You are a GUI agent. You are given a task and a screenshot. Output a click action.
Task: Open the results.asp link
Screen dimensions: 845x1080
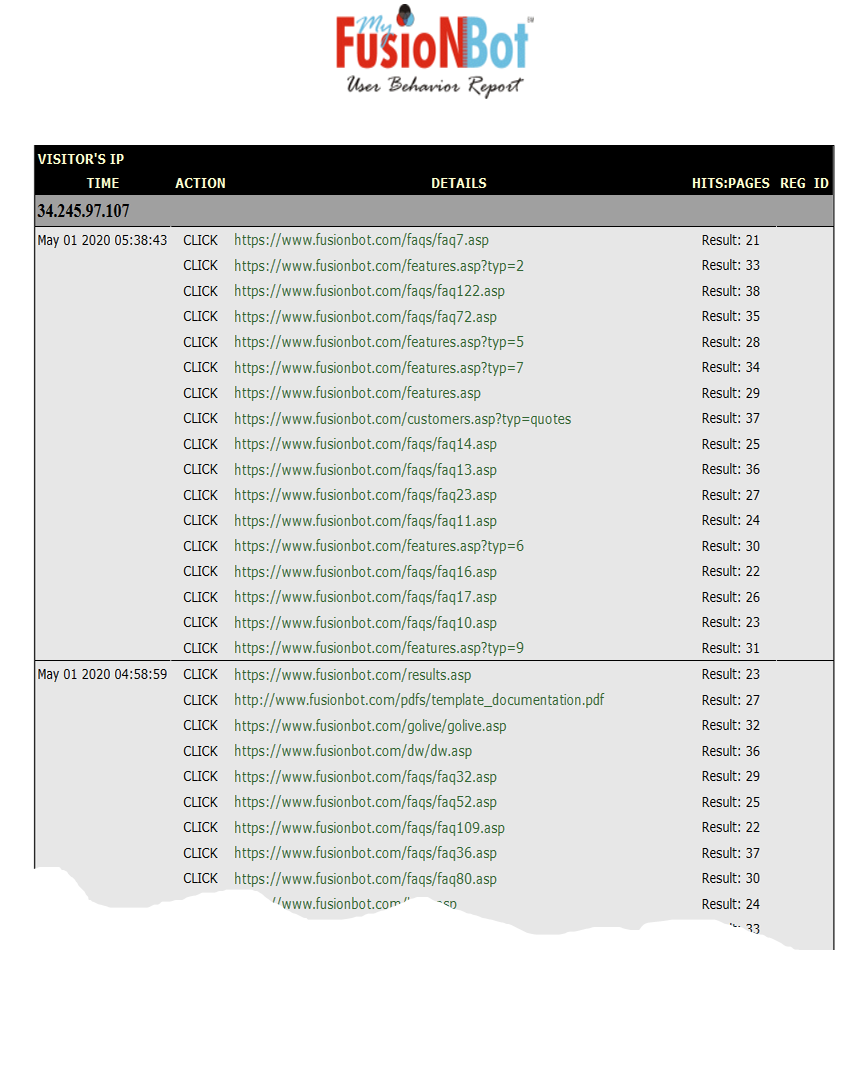tap(353, 675)
